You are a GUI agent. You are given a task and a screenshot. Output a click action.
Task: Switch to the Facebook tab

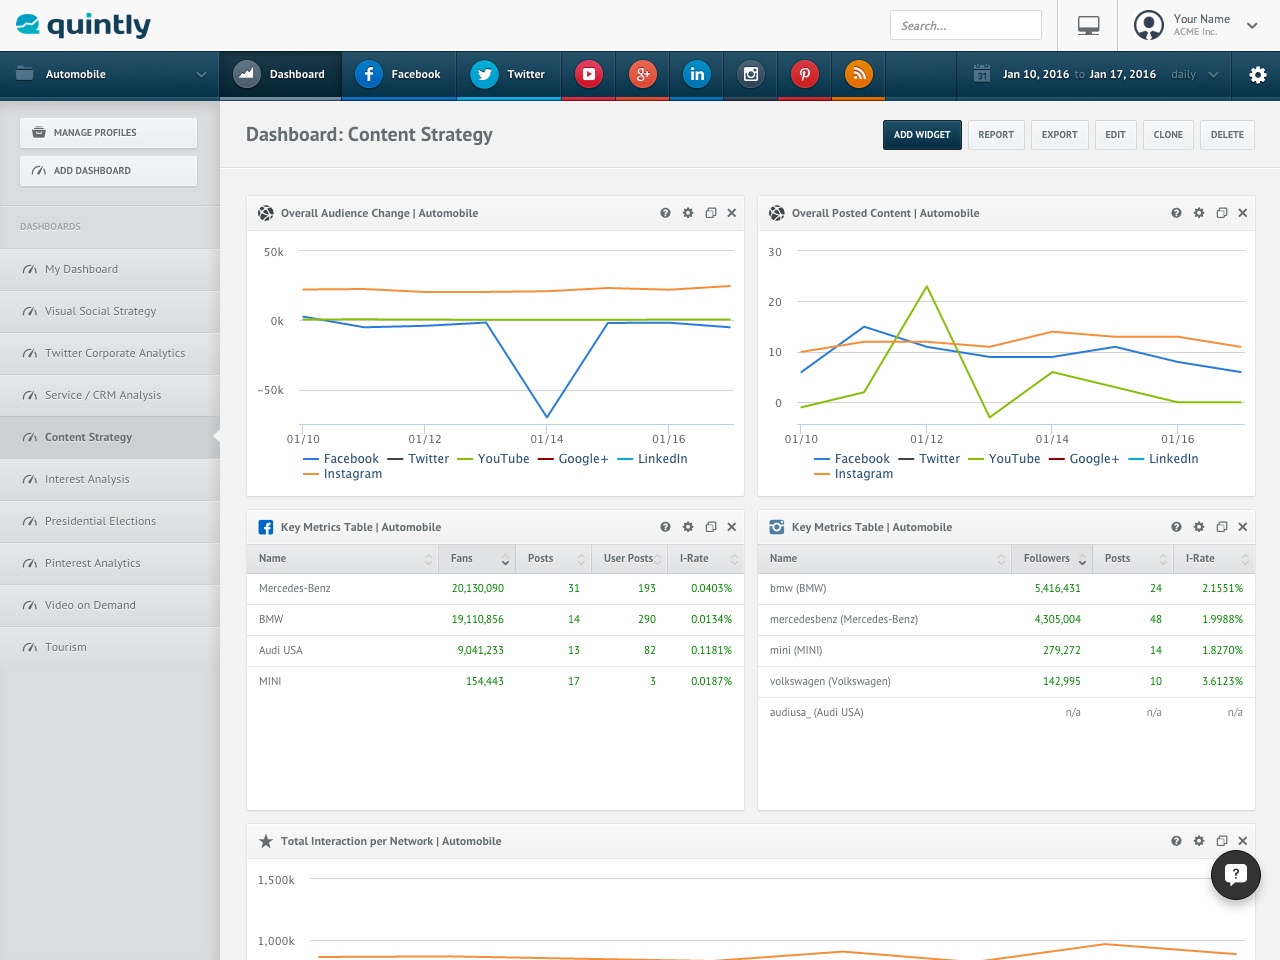(399, 75)
